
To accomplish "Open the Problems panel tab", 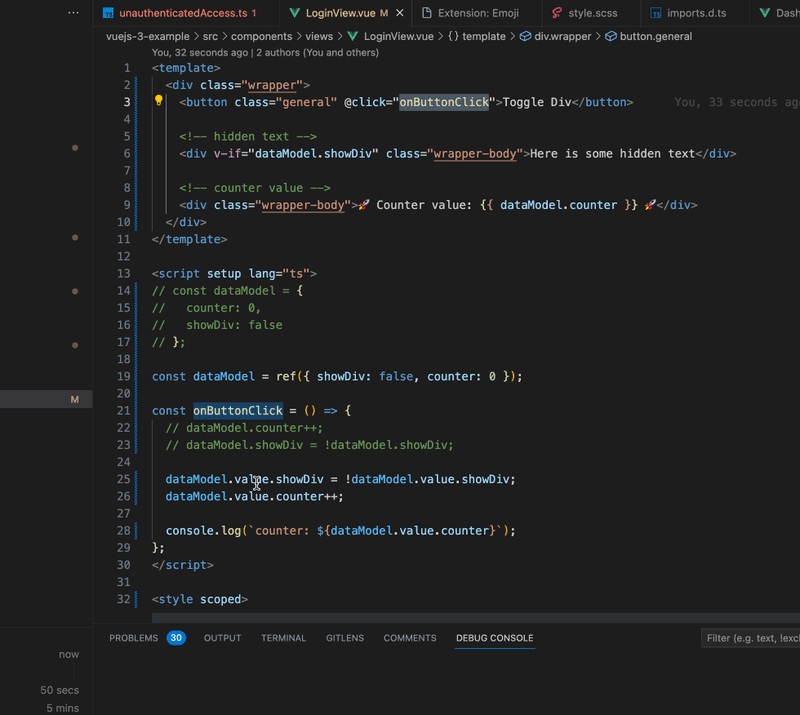I will point(134,638).
